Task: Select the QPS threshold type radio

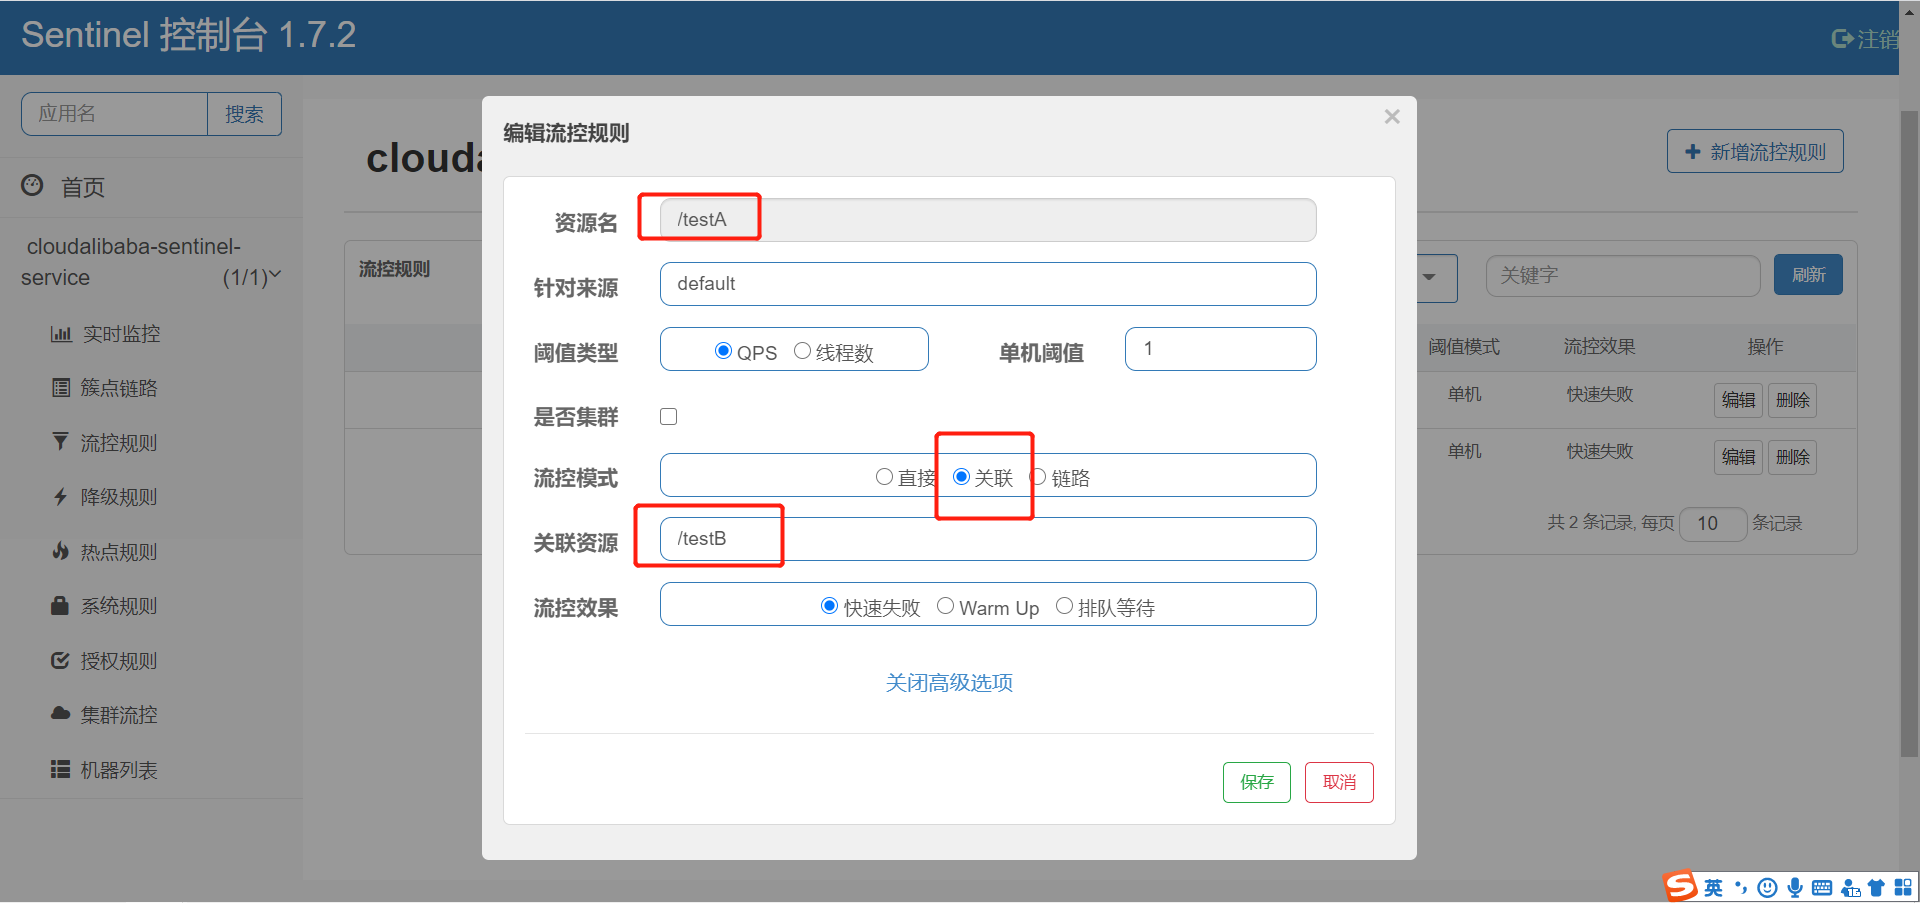Action: tap(723, 351)
